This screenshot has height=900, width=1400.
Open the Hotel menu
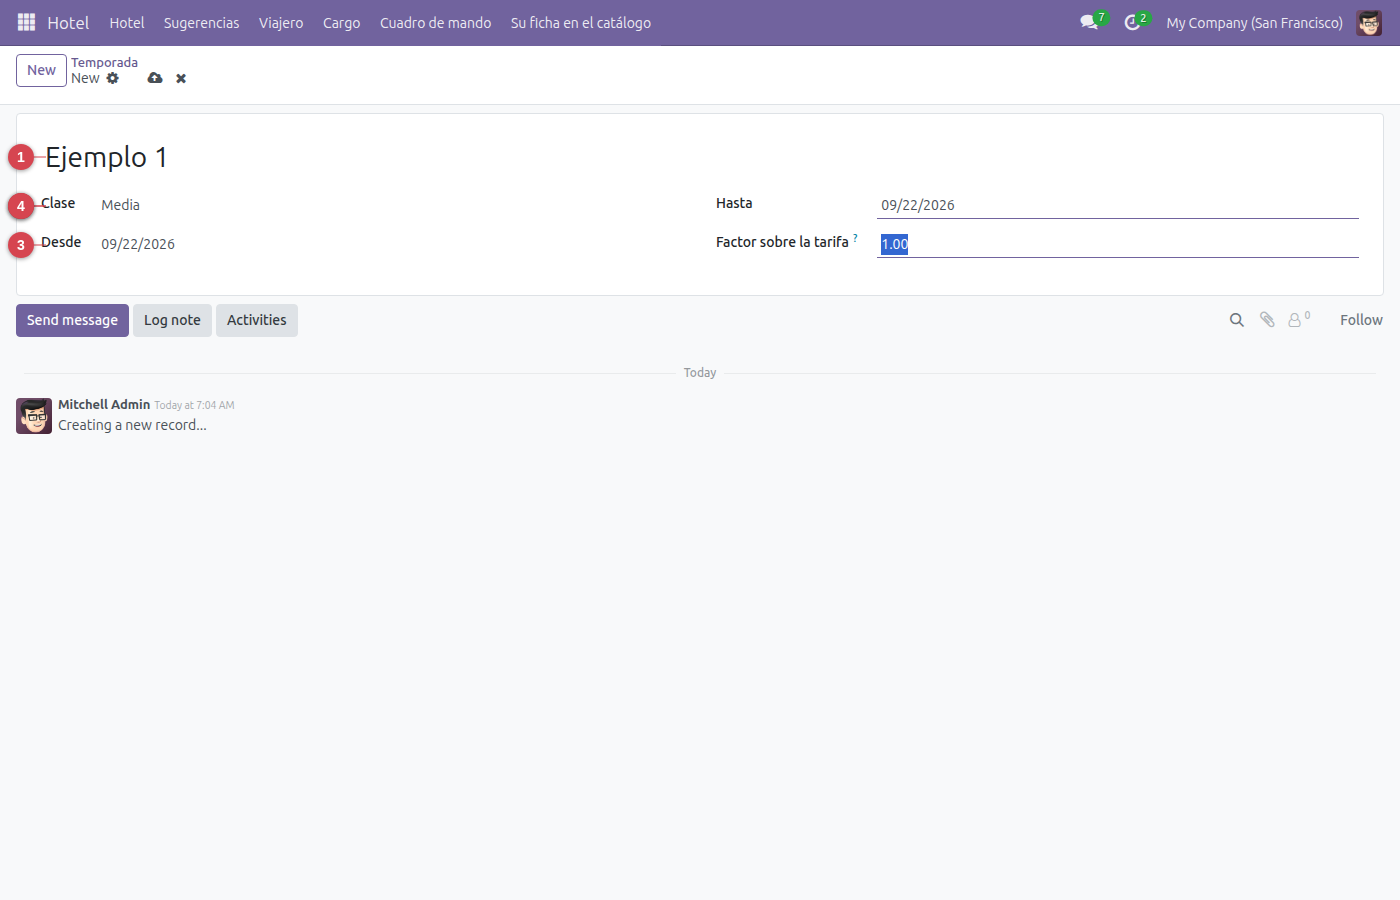[127, 22]
